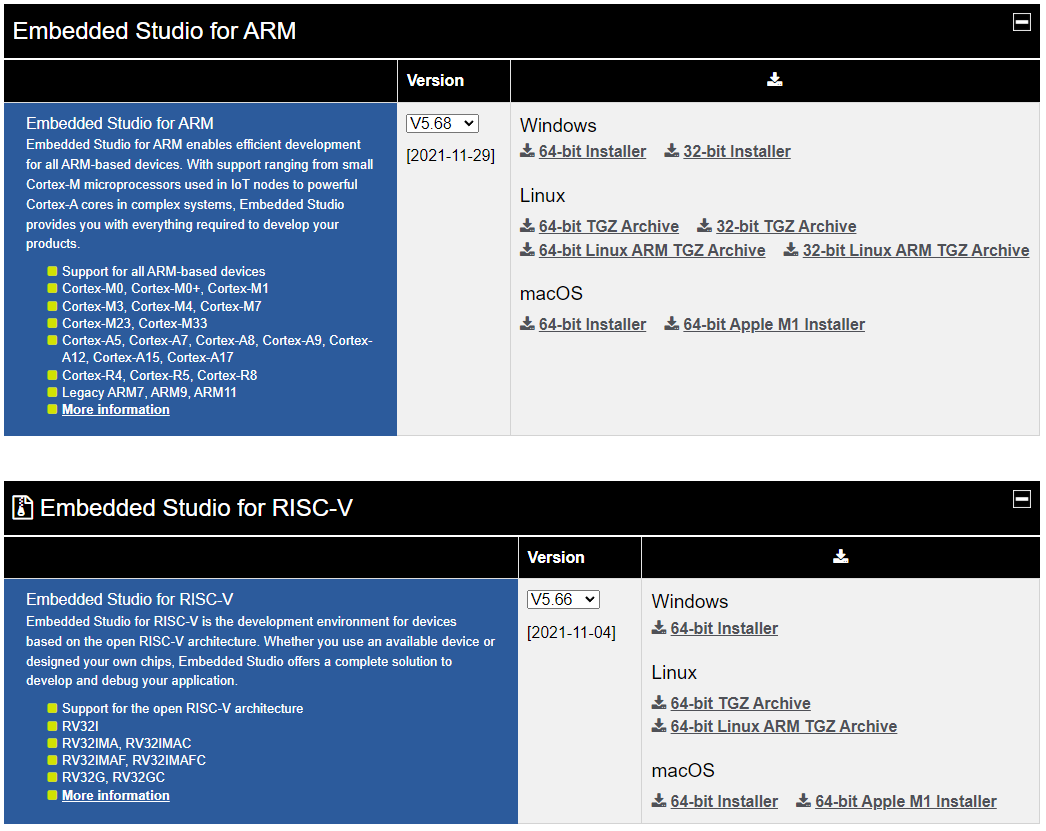Click the release date [2021-11-04]
The height and width of the screenshot is (831, 1046).
(571, 632)
